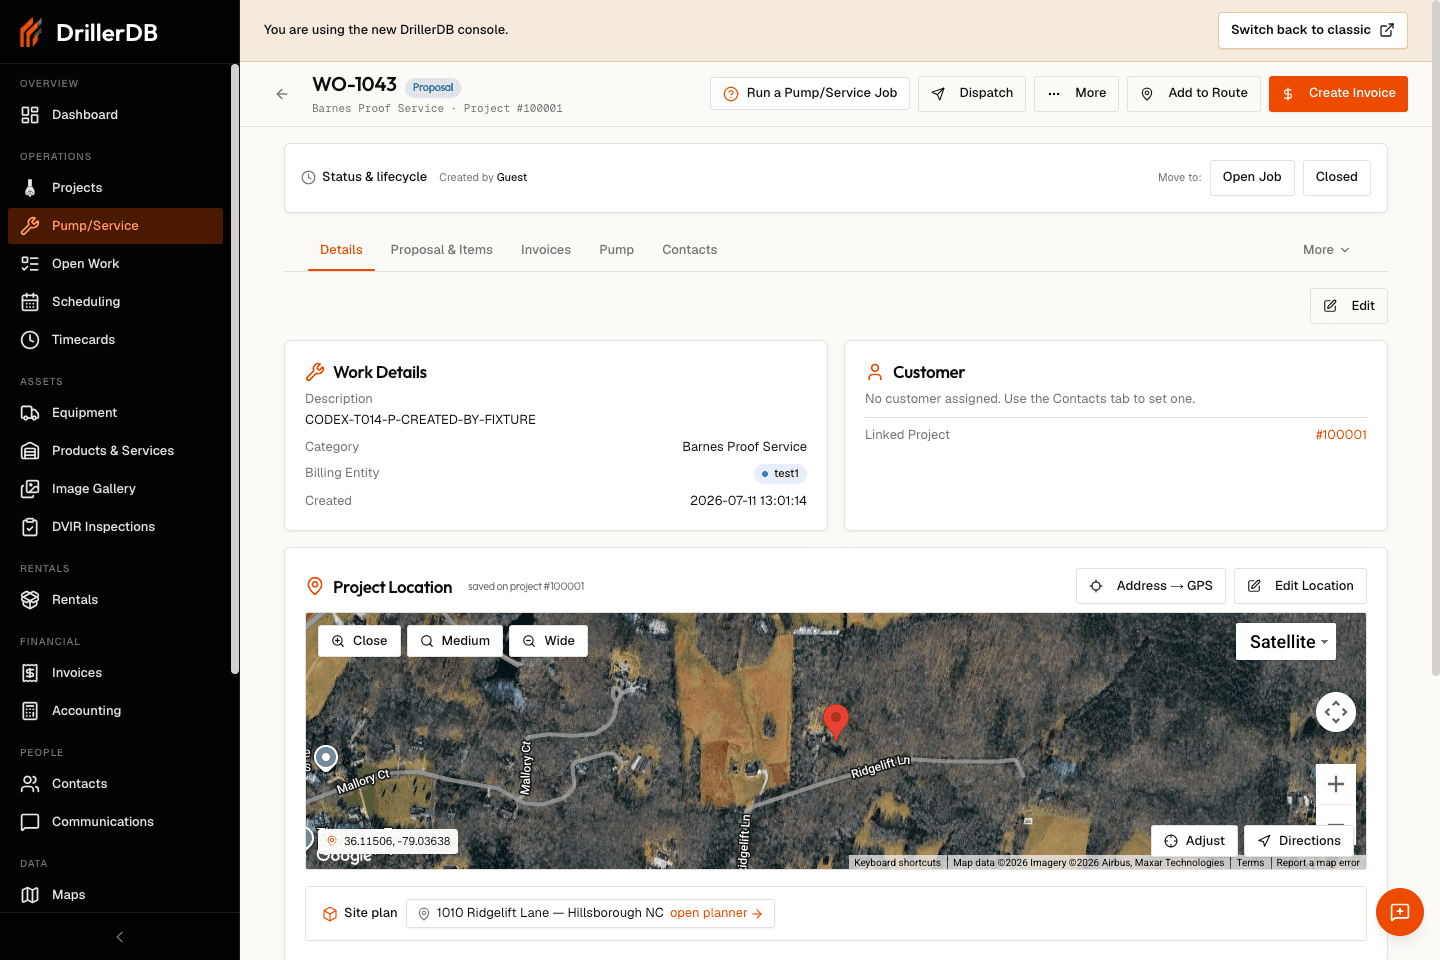Set map zoom to Wide
Viewport: 1440px width, 960px height.
point(548,641)
